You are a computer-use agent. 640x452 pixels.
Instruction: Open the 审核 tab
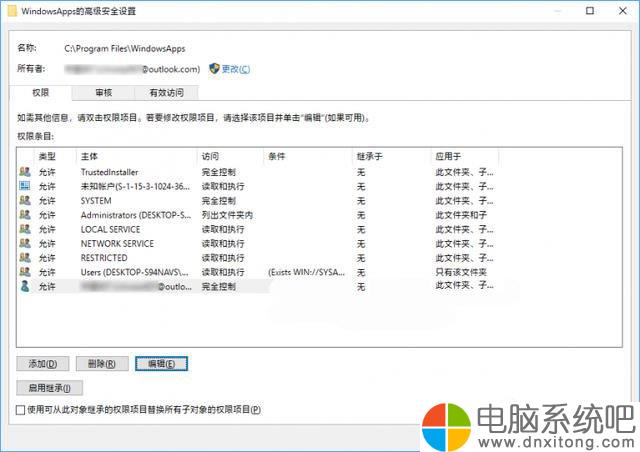point(103,93)
